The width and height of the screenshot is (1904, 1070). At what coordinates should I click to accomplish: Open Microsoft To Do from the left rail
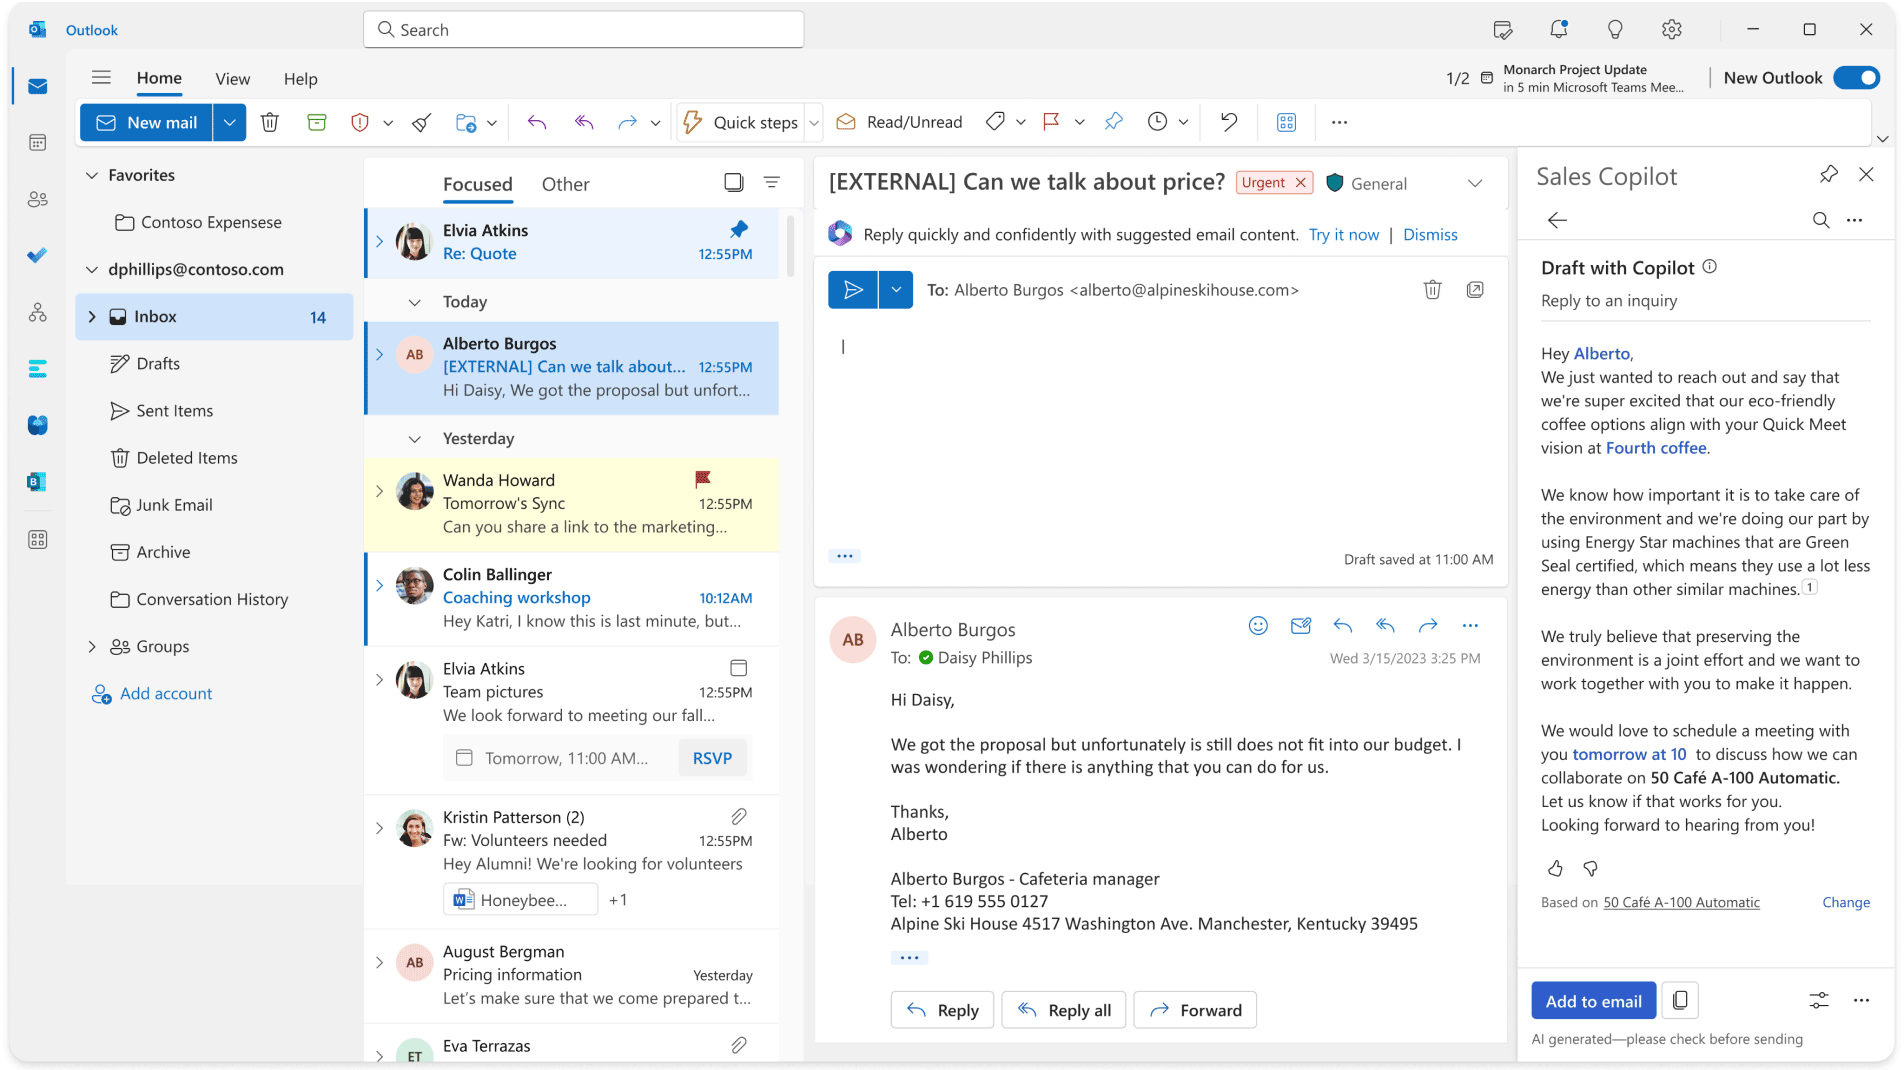[37, 255]
